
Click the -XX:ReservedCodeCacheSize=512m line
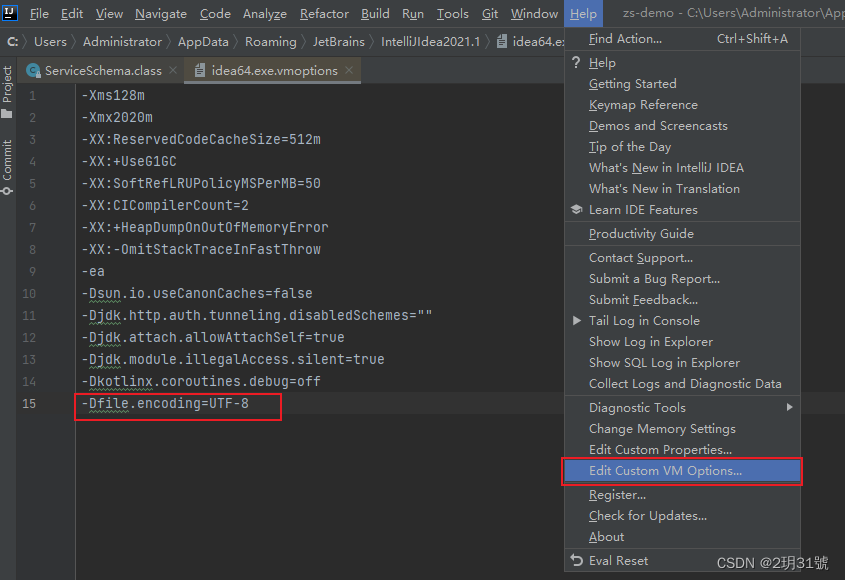201,139
